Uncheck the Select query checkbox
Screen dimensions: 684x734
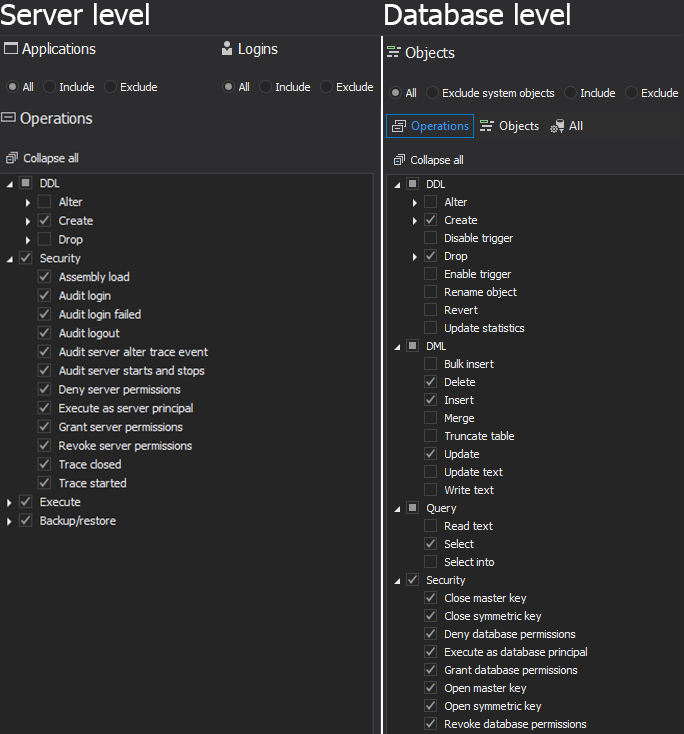pyautogui.click(x=430, y=544)
